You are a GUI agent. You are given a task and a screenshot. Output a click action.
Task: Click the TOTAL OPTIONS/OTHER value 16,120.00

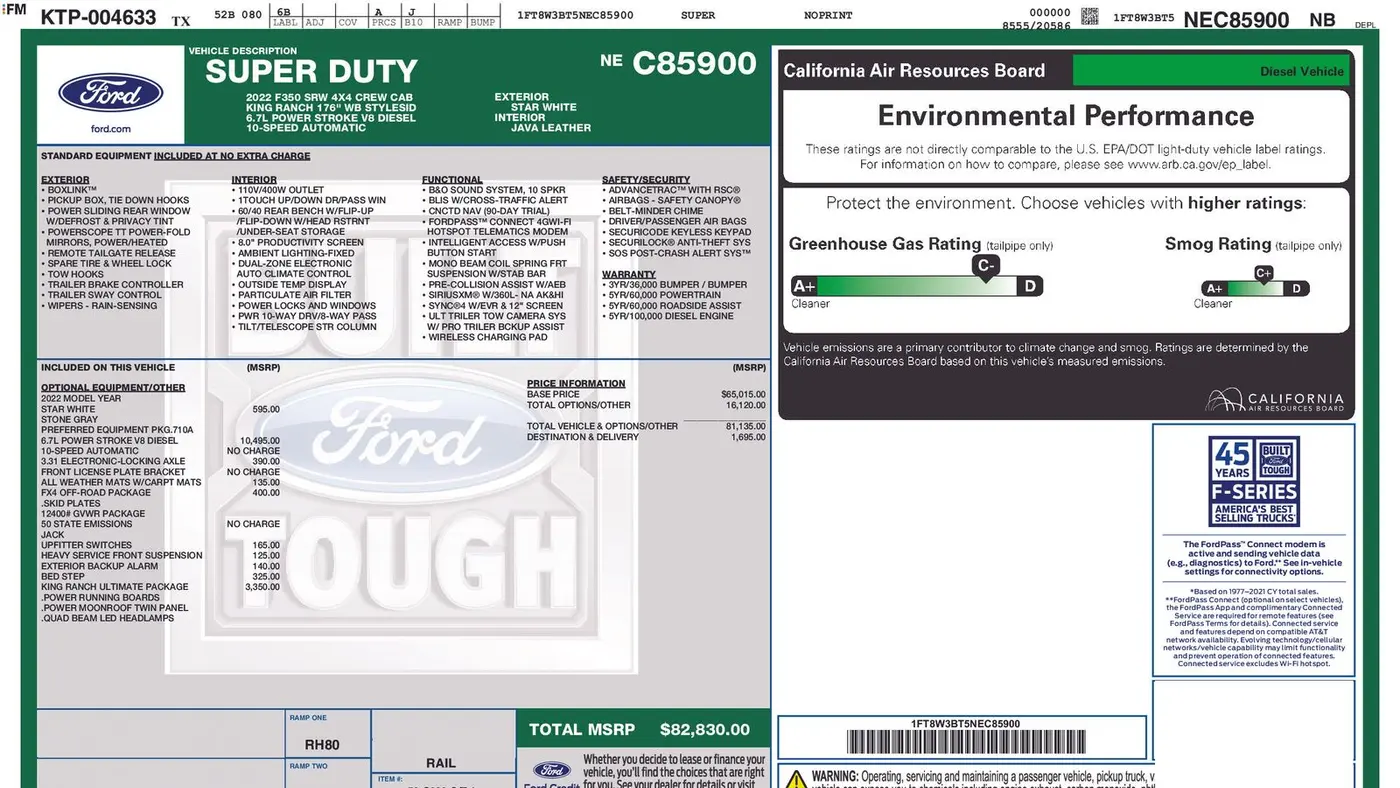point(746,405)
